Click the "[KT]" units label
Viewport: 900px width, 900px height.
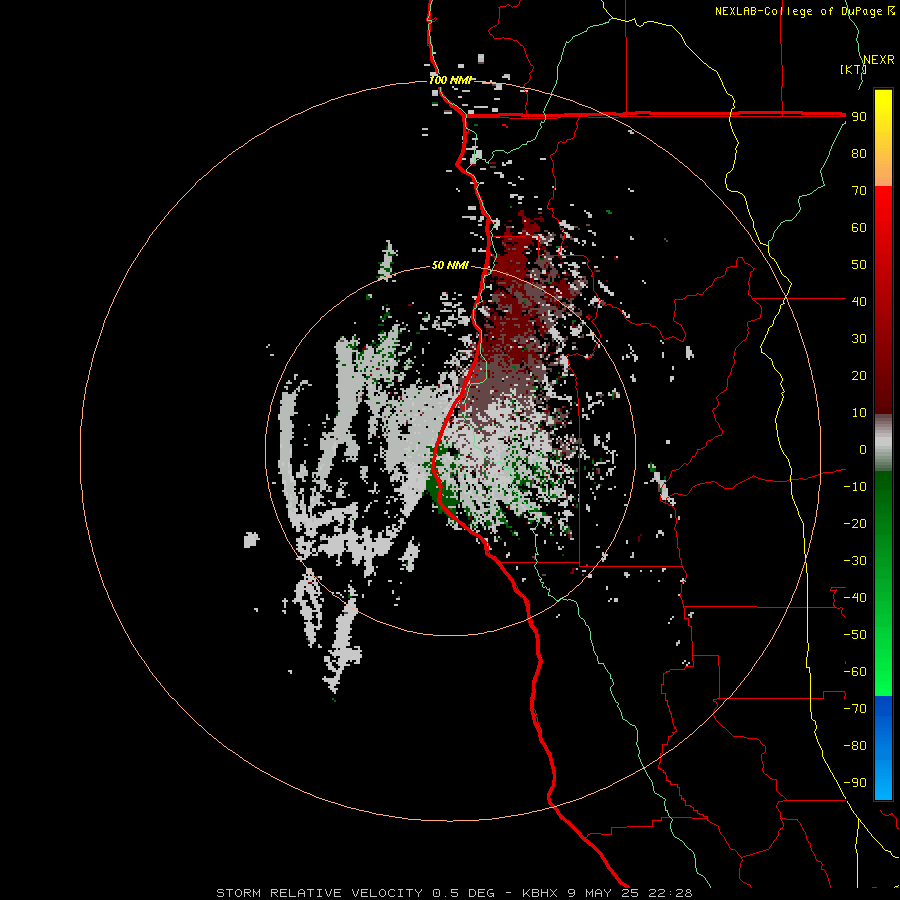click(853, 69)
